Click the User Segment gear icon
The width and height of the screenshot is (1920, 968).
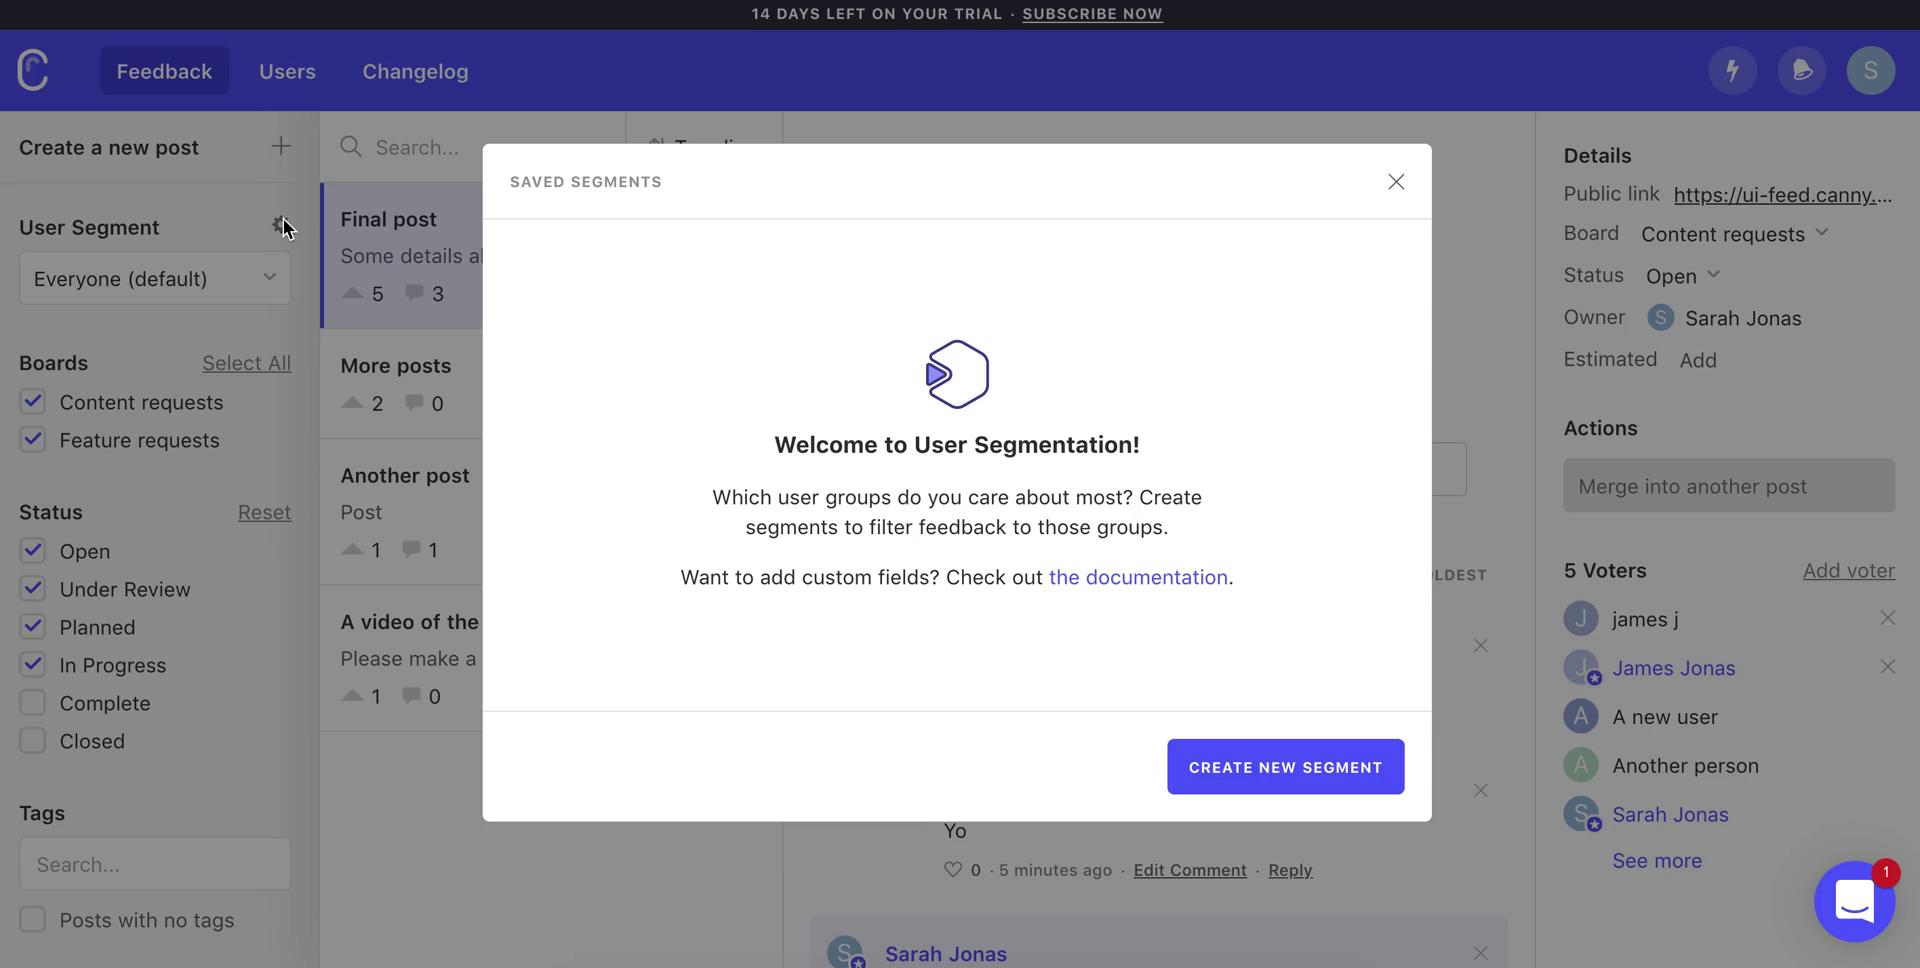(280, 226)
